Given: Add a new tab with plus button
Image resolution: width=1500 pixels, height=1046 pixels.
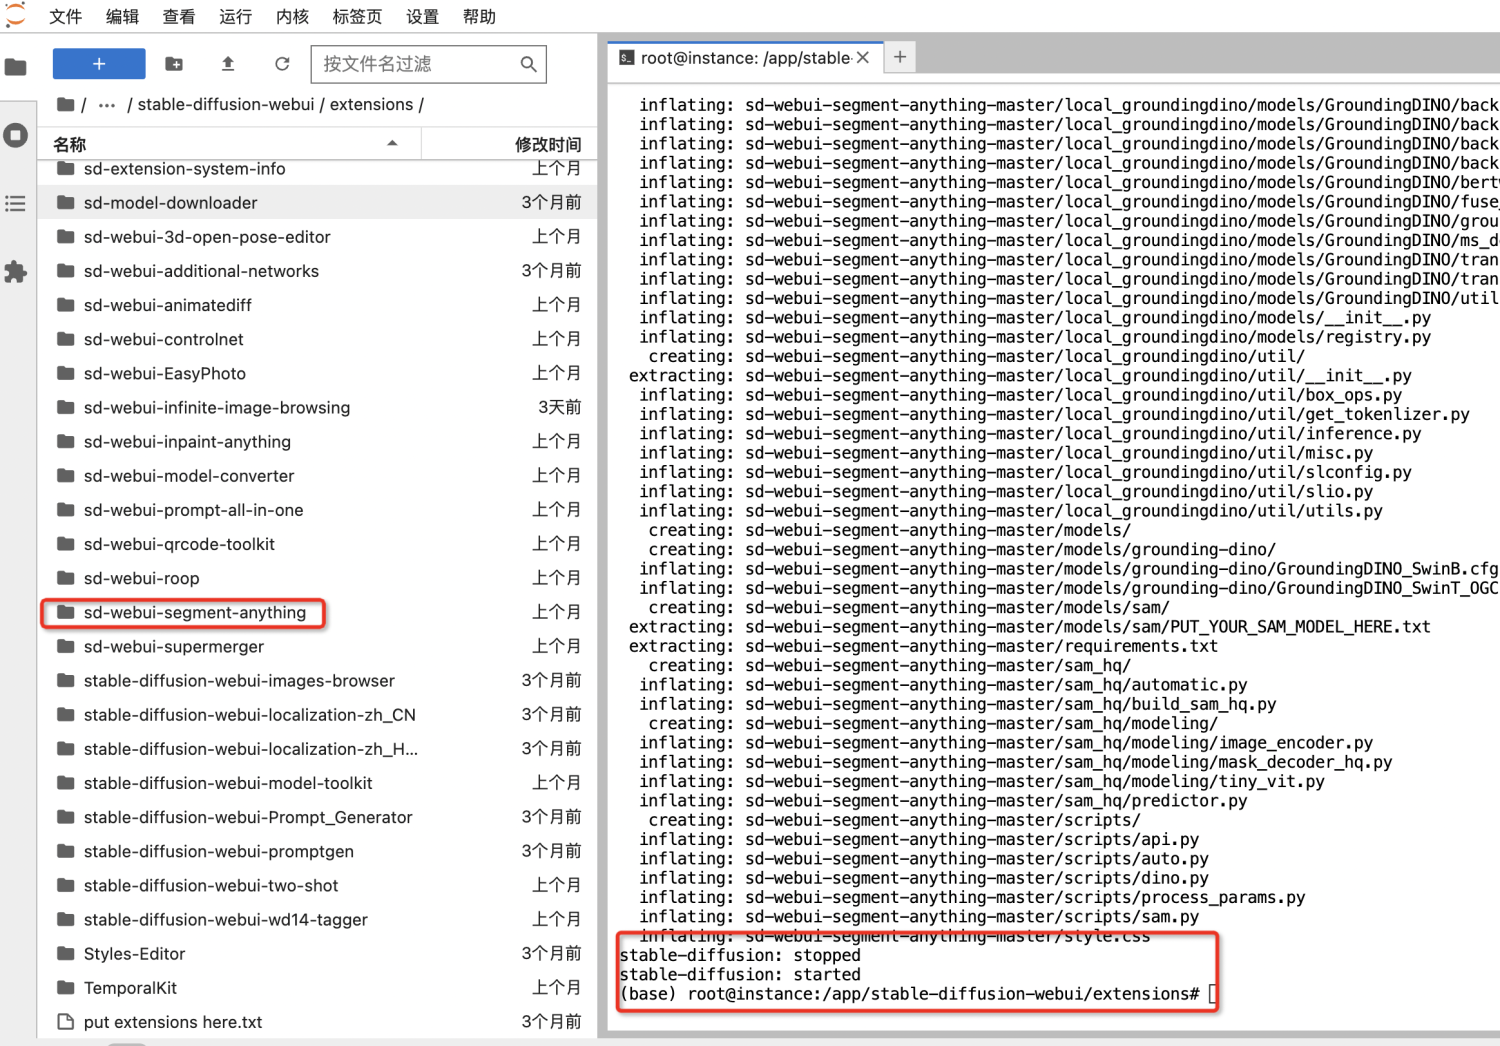Looking at the screenshot, I should pos(900,57).
